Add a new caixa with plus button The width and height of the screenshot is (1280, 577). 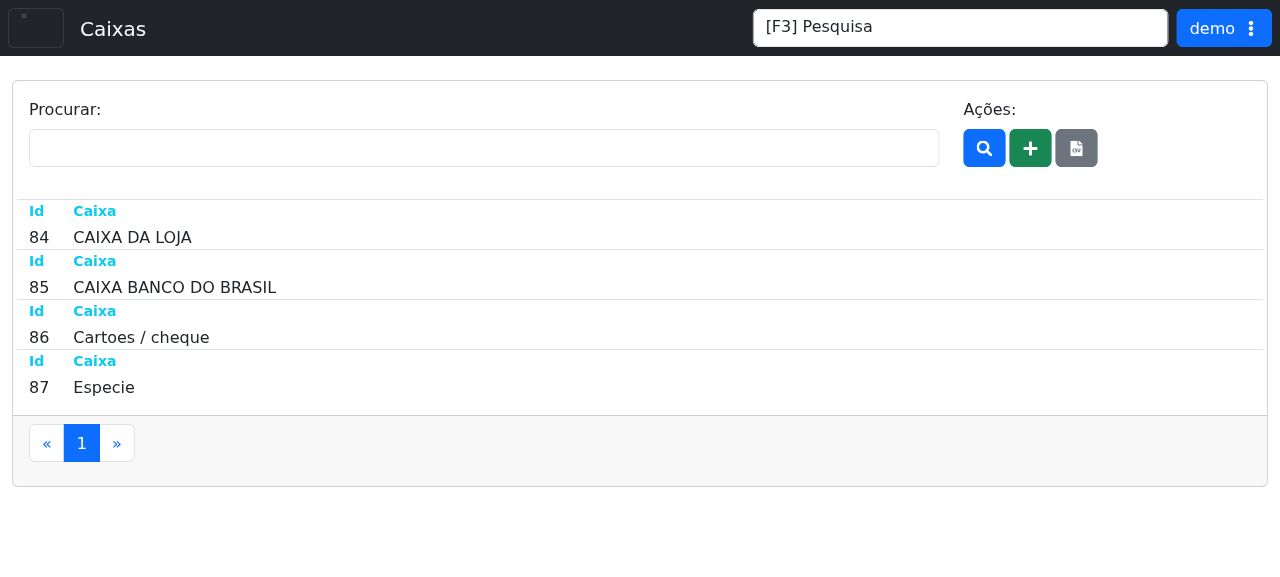(x=1030, y=148)
